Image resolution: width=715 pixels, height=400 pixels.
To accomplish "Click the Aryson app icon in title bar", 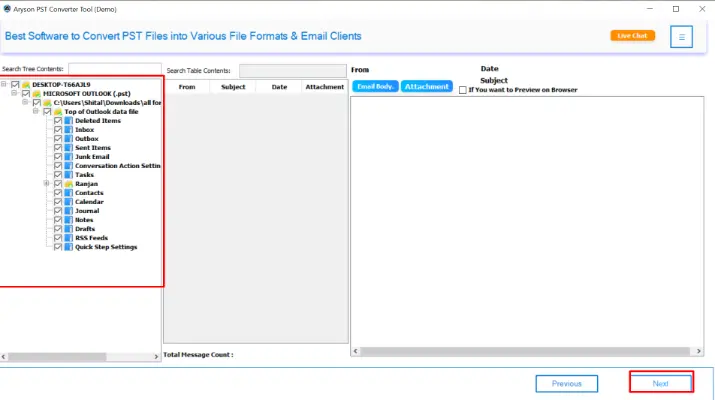I will click(7, 9).
